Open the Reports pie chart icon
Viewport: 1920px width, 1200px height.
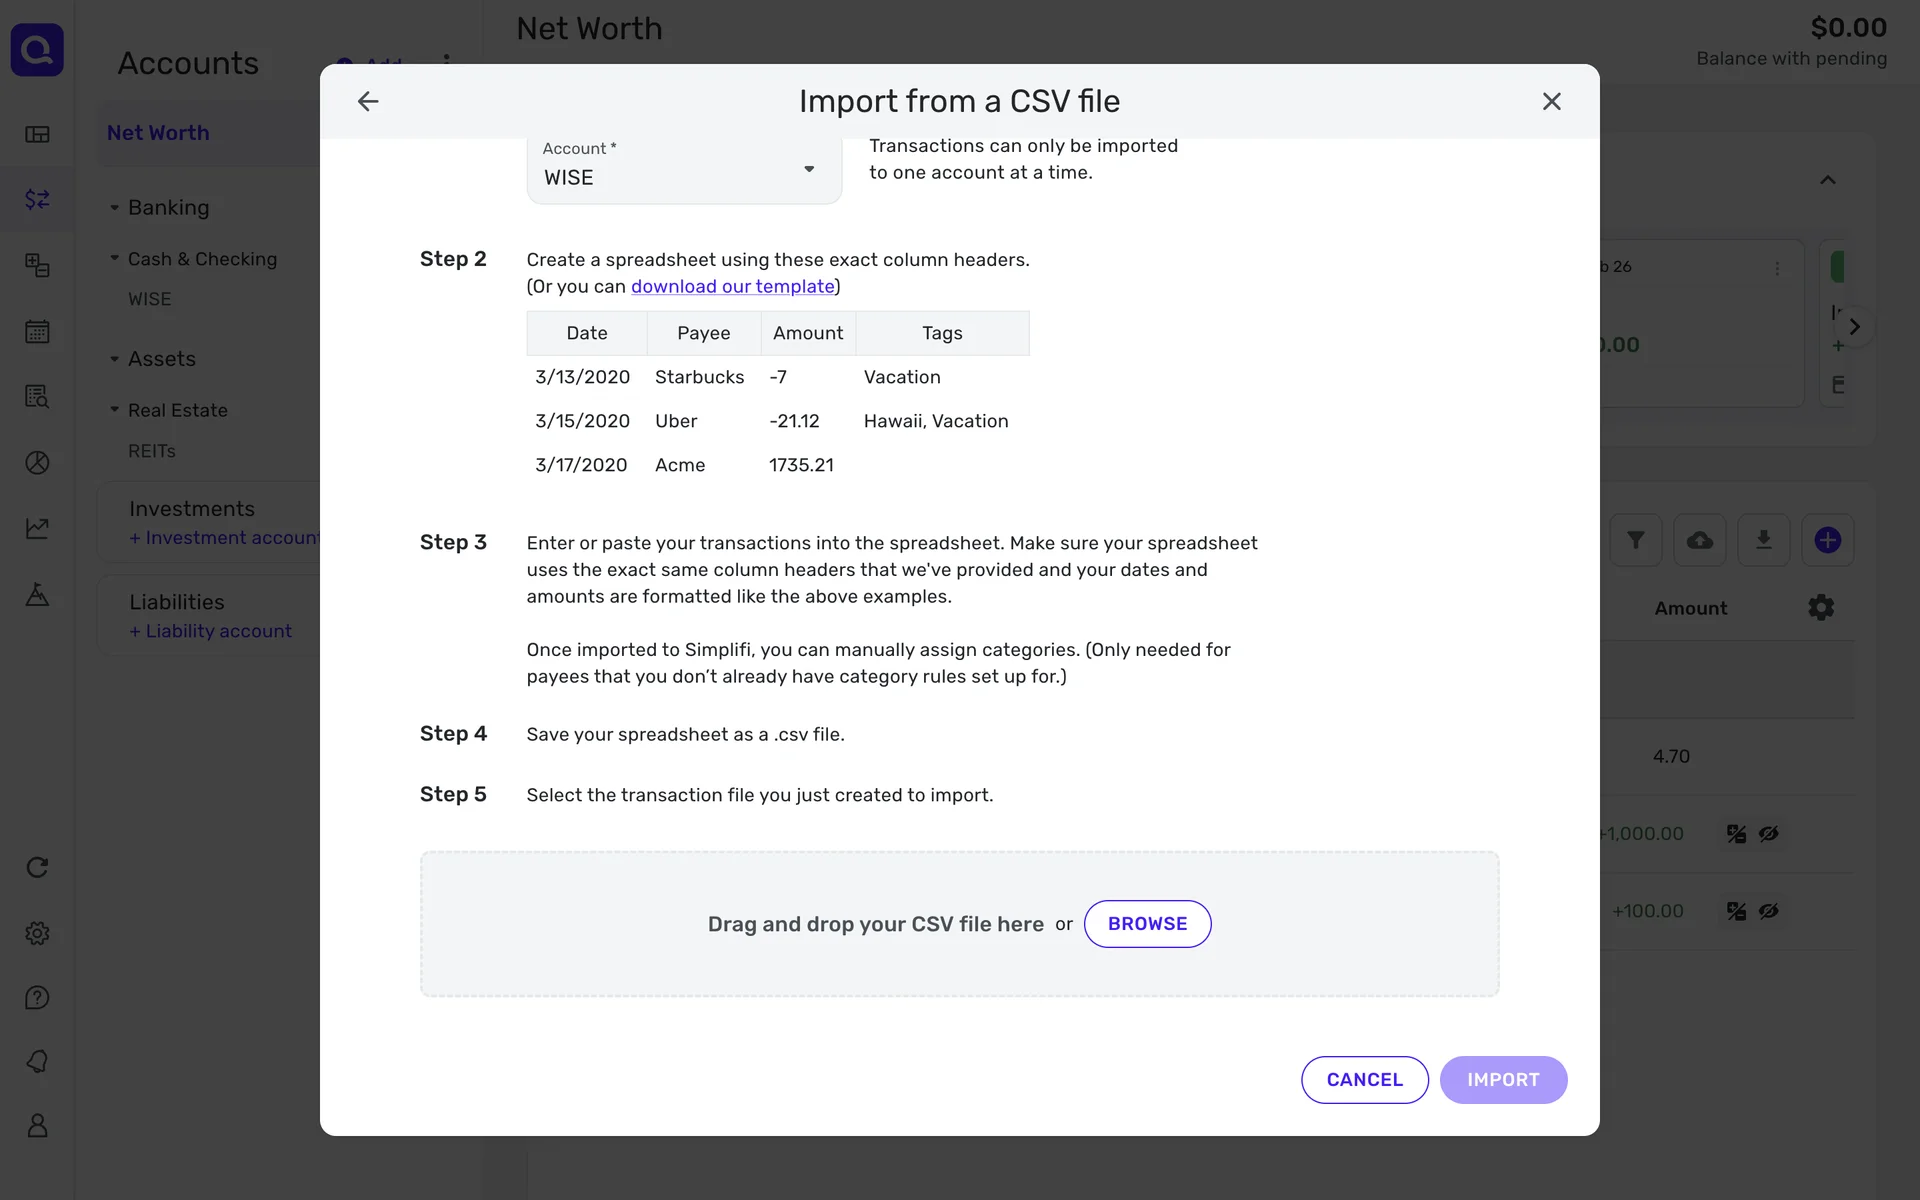(37, 463)
